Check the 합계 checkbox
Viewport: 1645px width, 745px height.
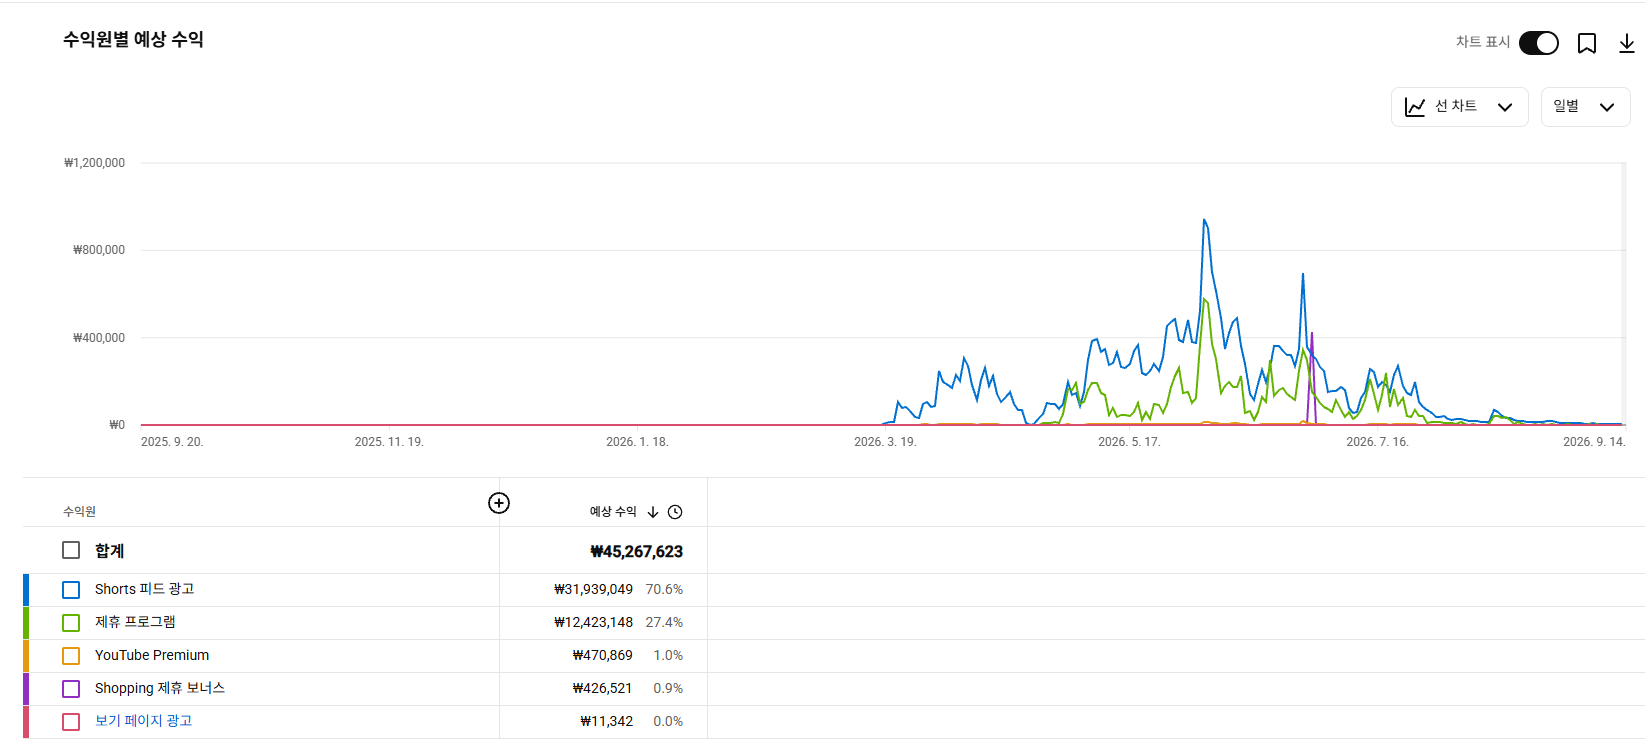pos(71,550)
